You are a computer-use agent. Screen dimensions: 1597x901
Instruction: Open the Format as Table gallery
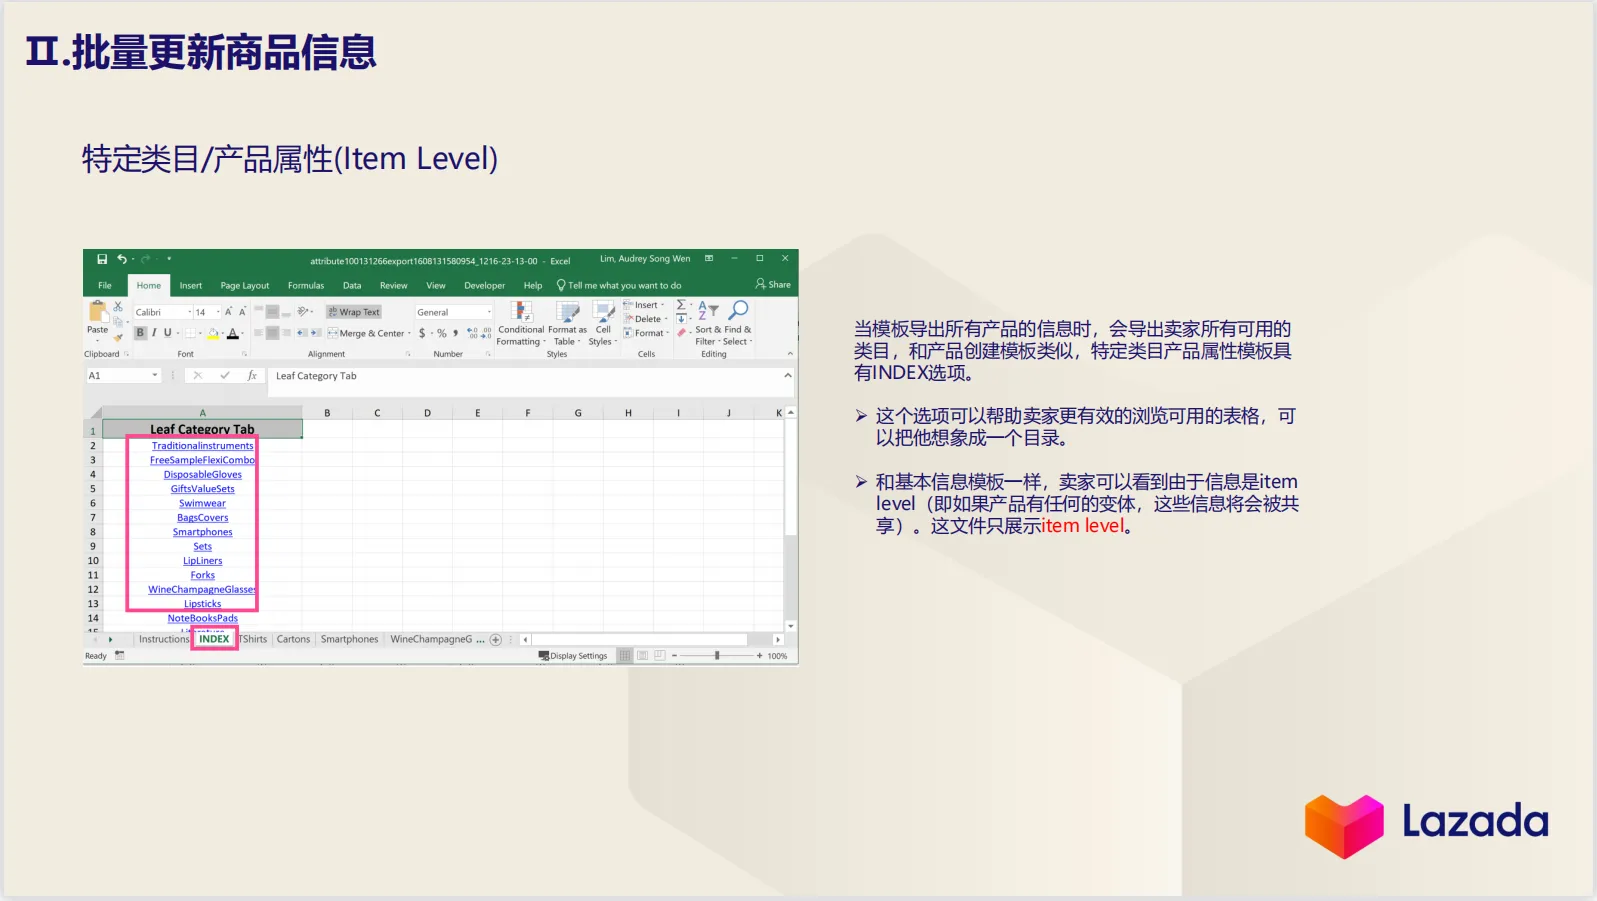coord(567,323)
